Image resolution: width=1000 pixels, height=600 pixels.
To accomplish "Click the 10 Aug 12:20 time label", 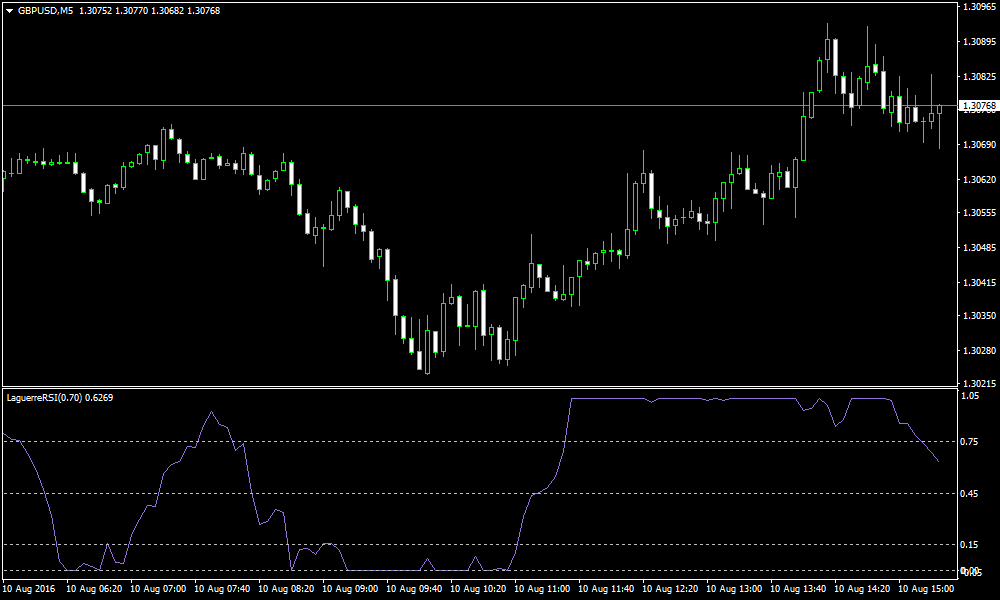I will click(671, 589).
